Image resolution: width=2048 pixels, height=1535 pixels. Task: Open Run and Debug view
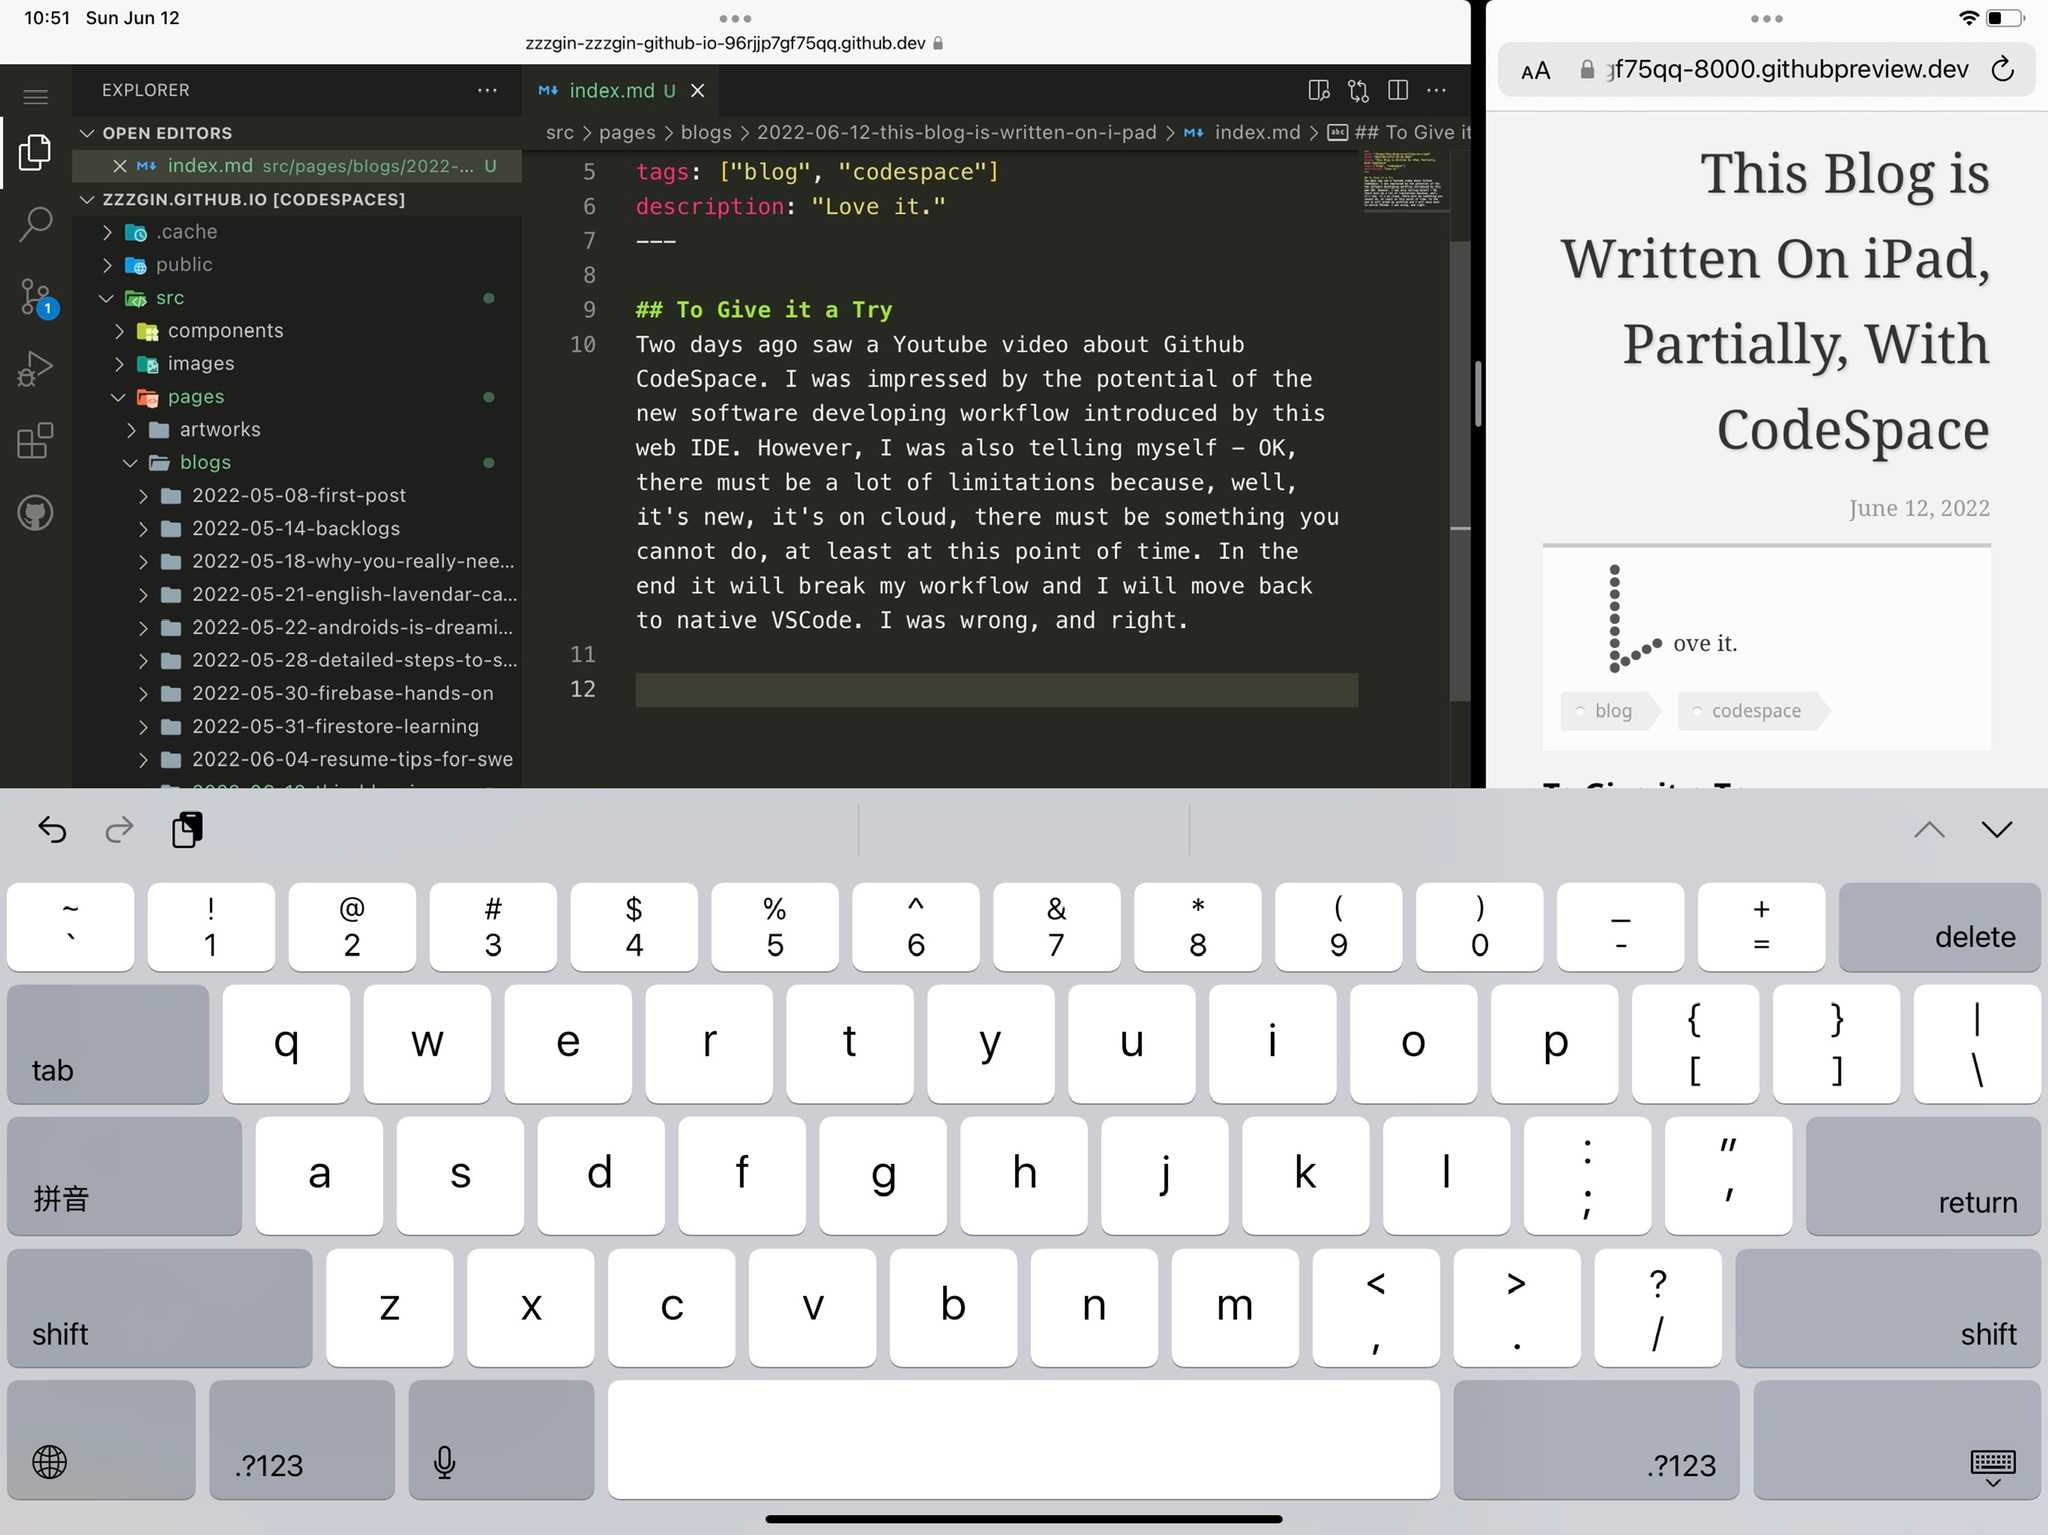tap(35, 368)
